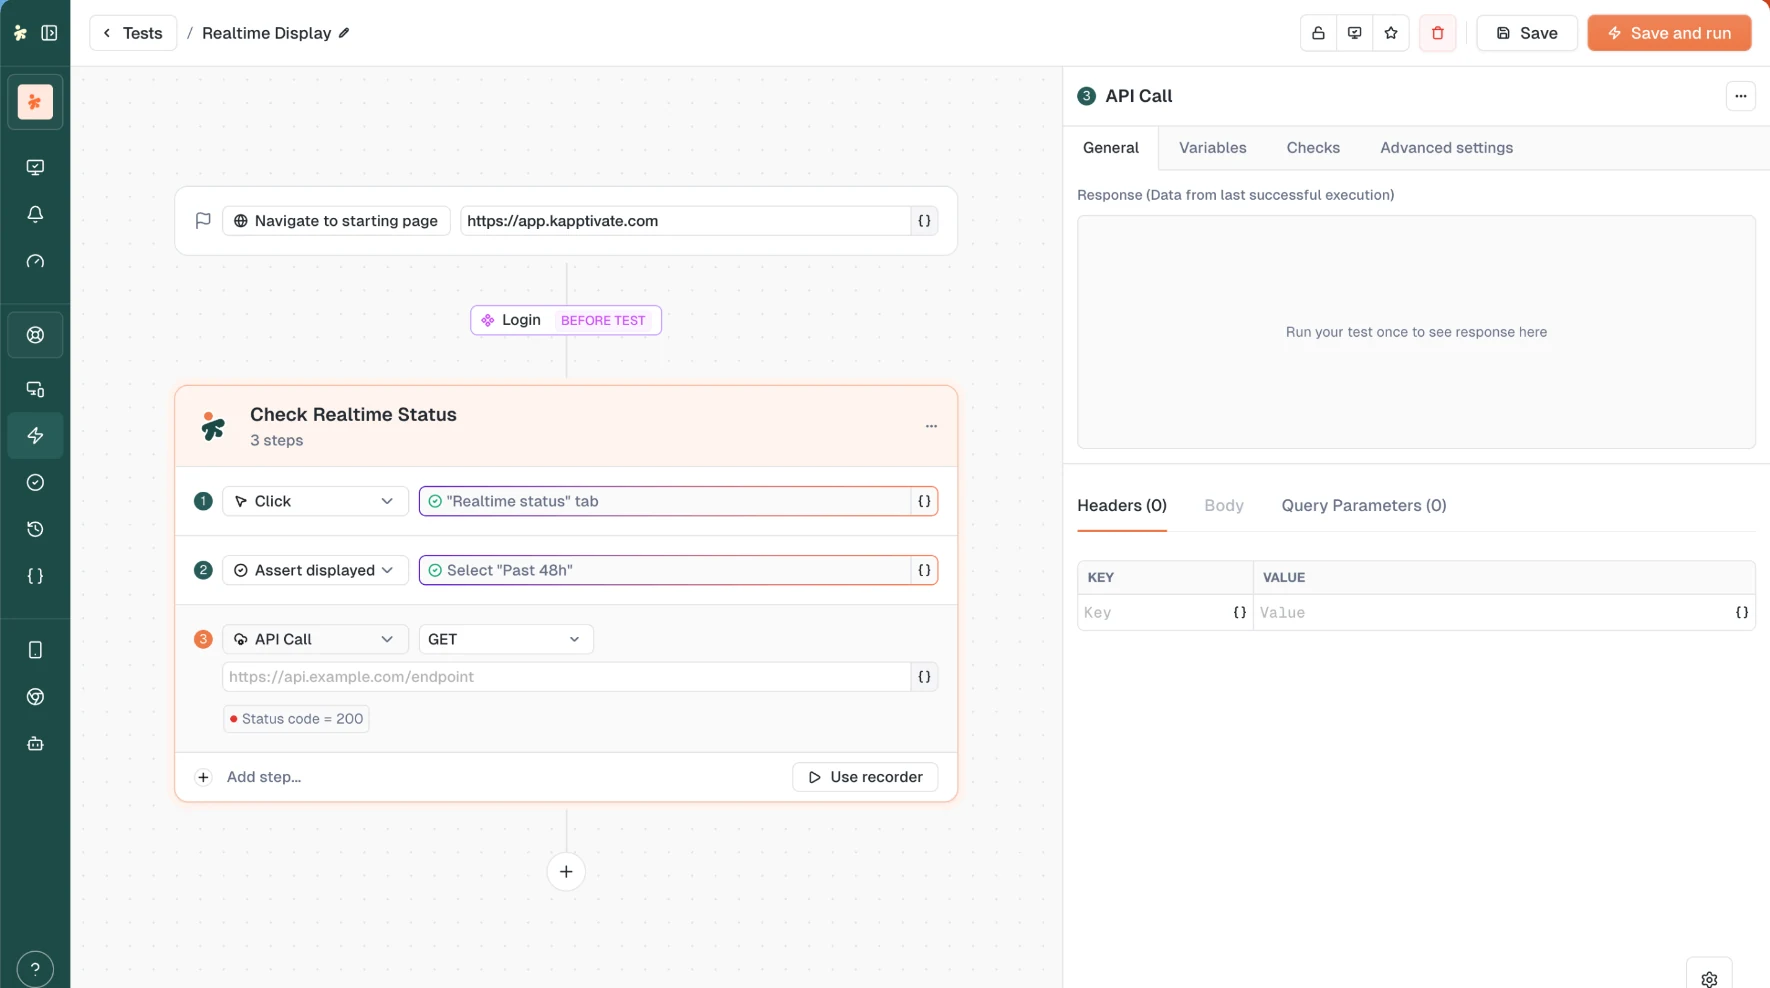1770x988 pixels.
Task: Select the Body tab
Action: point(1223,506)
